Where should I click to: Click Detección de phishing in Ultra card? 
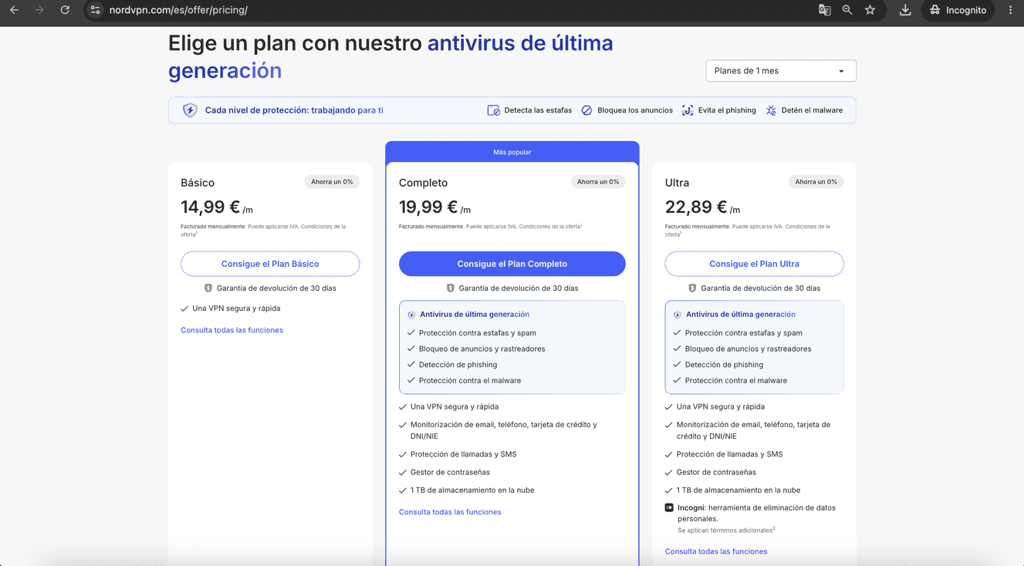724,365
